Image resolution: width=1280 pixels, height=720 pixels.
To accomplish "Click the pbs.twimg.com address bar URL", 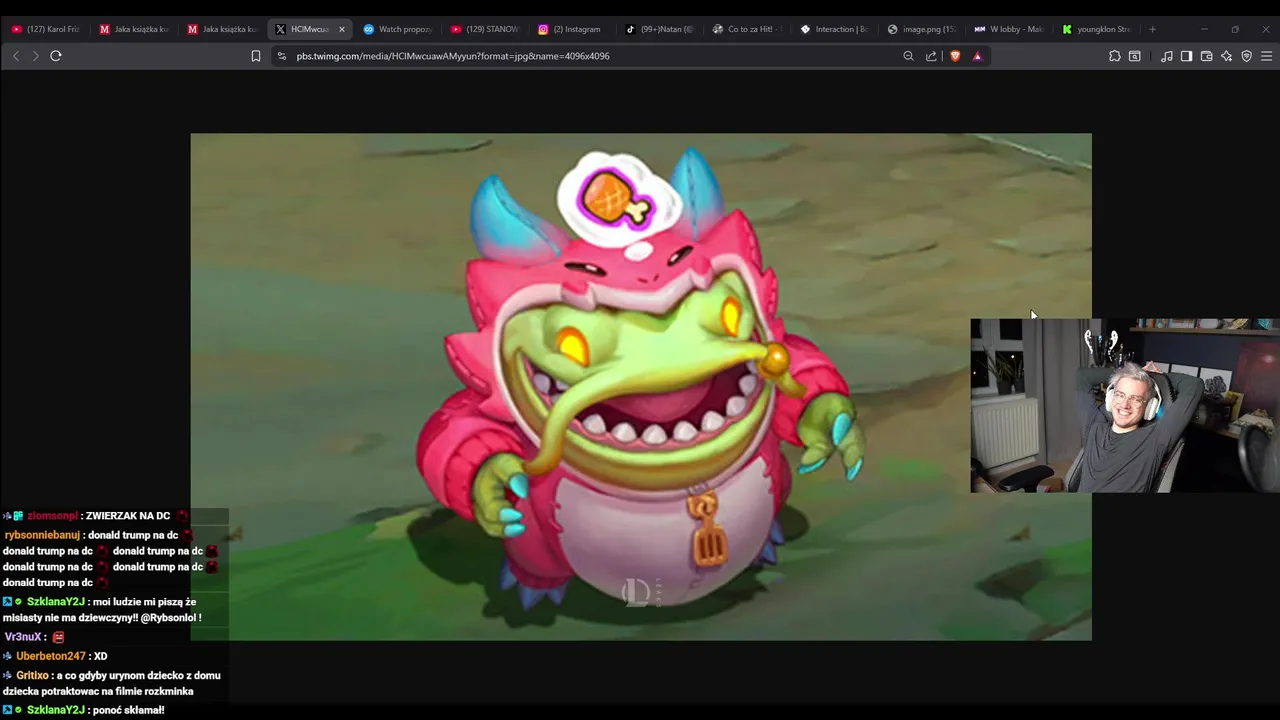I will [453, 56].
